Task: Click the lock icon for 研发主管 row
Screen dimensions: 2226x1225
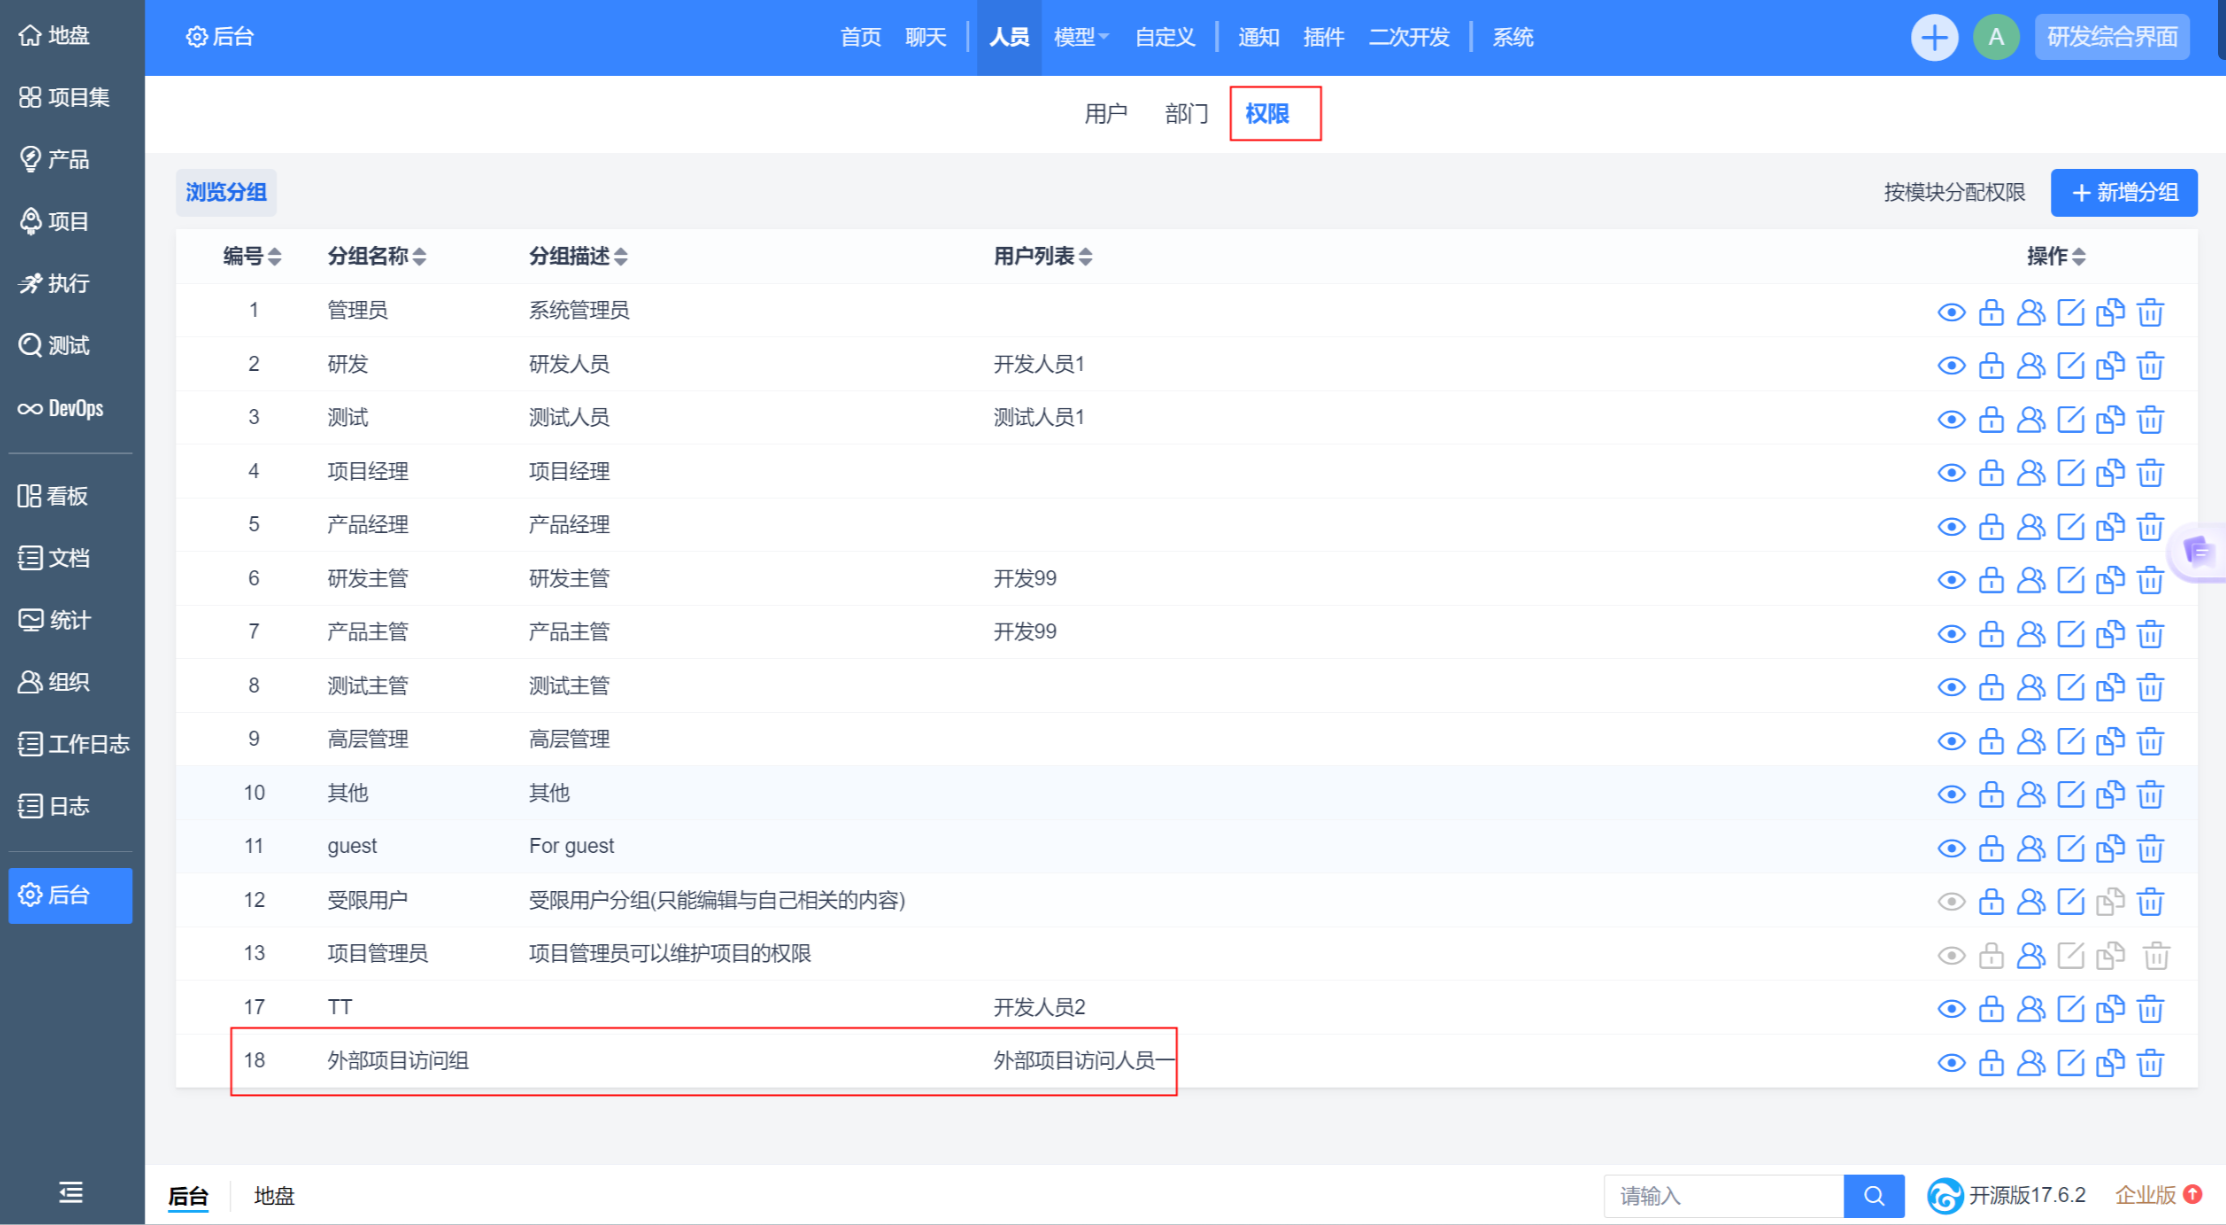Action: click(x=1991, y=580)
